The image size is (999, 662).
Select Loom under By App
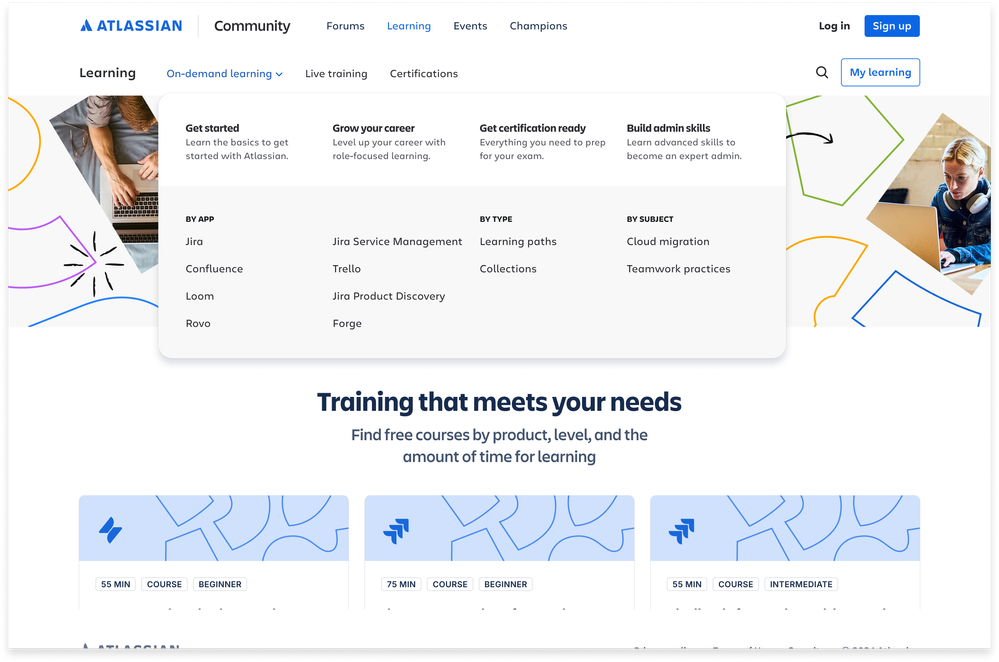coord(199,296)
